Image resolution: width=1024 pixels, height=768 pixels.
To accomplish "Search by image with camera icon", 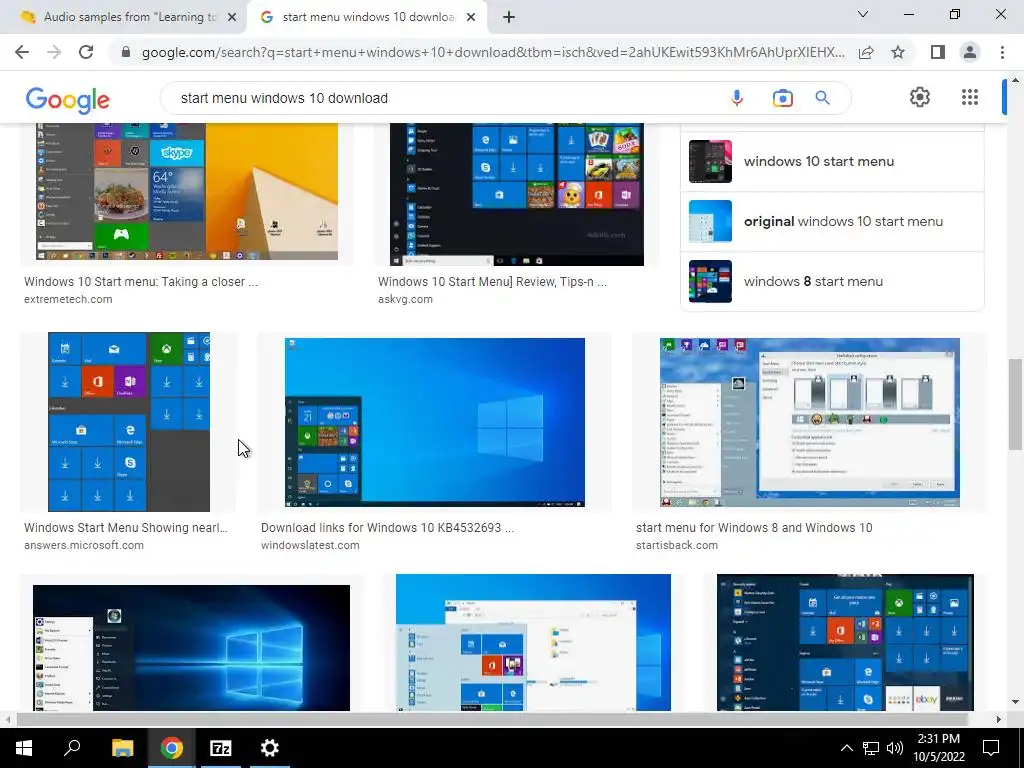I will pyautogui.click(x=782, y=98).
